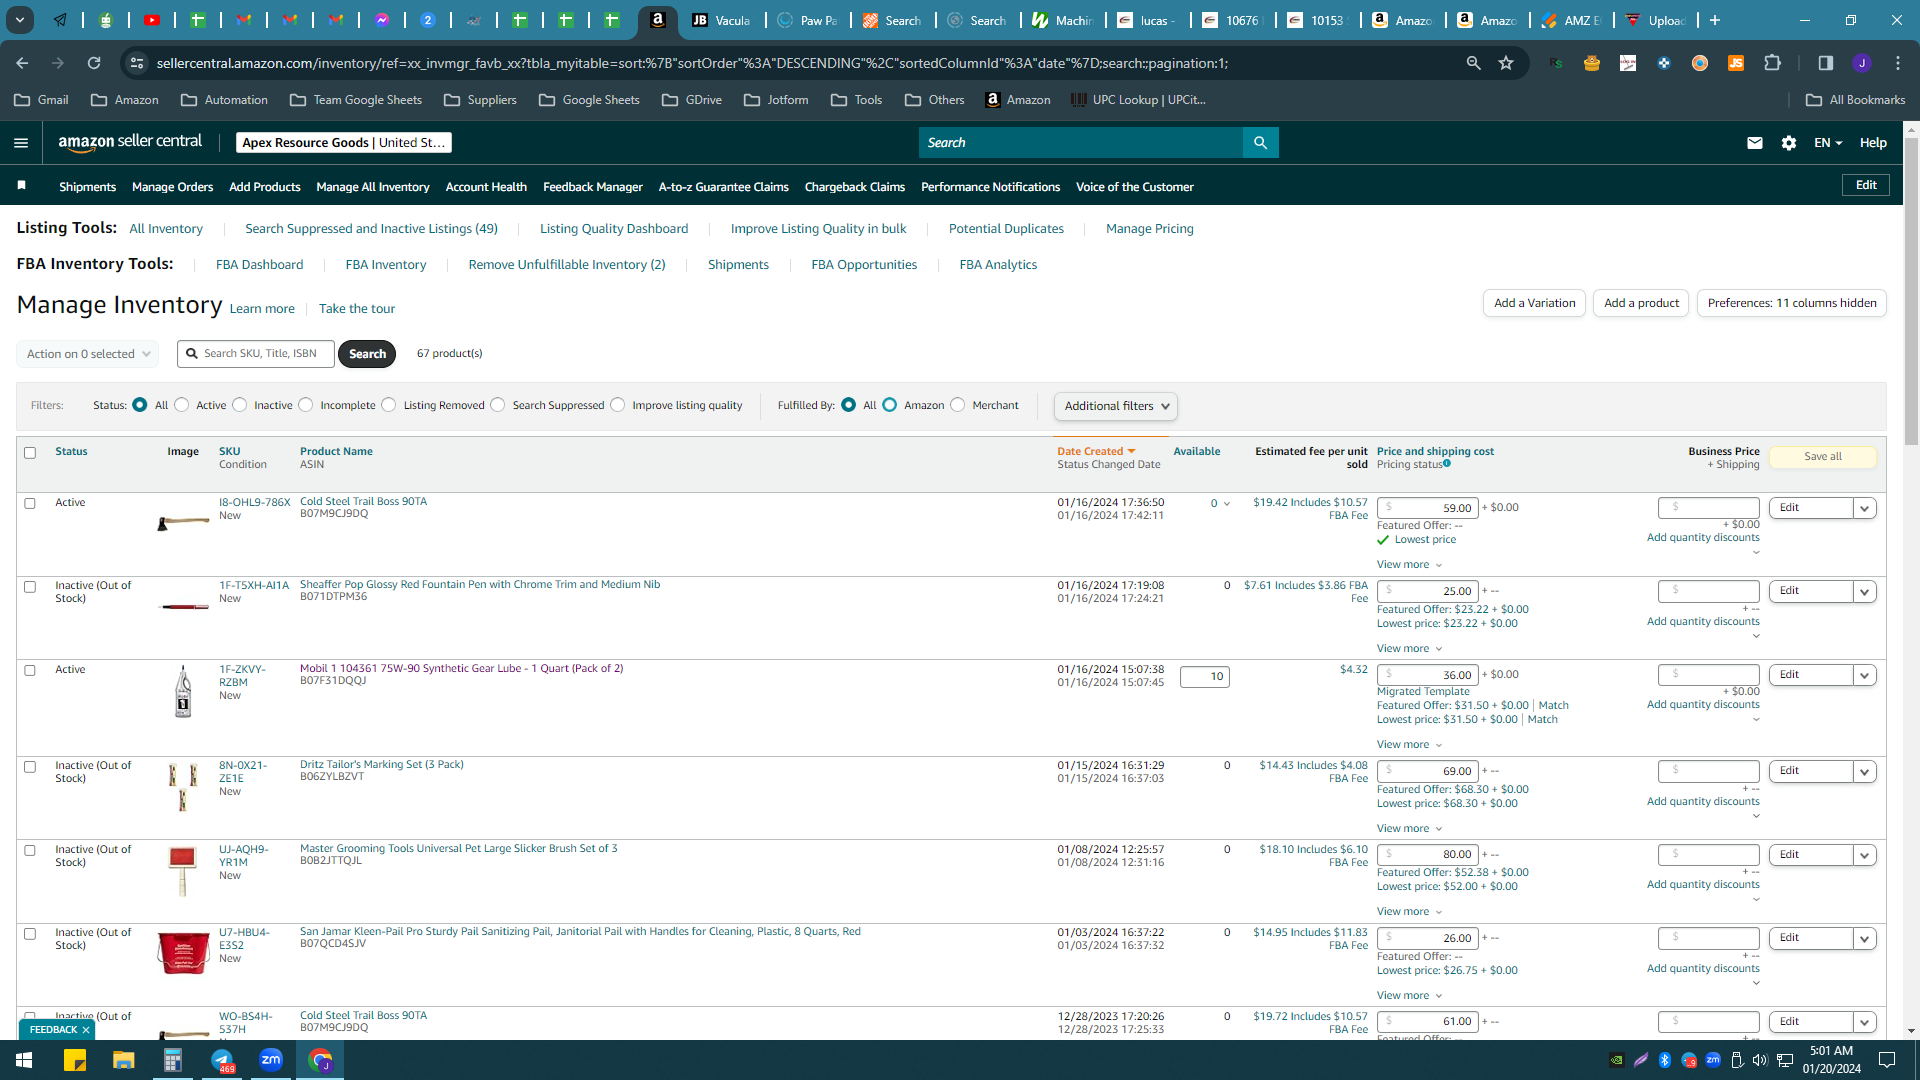
Task: Open the Calculator from the taskbar
Action: pyautogui.click(x=172, y=1060)
